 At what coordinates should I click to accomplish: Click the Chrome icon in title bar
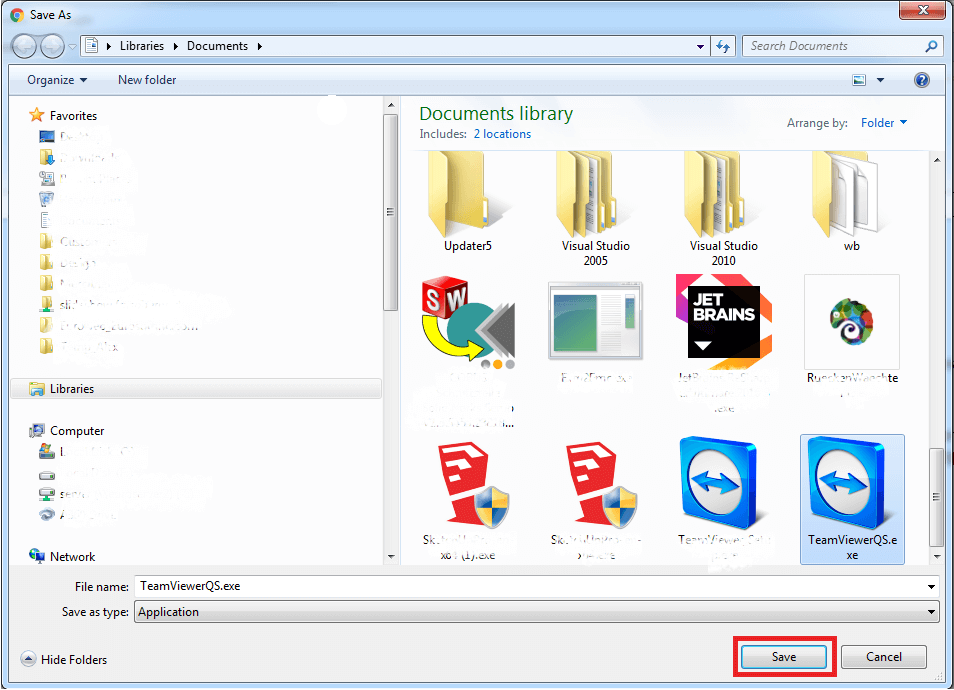(x=17, y=15)
